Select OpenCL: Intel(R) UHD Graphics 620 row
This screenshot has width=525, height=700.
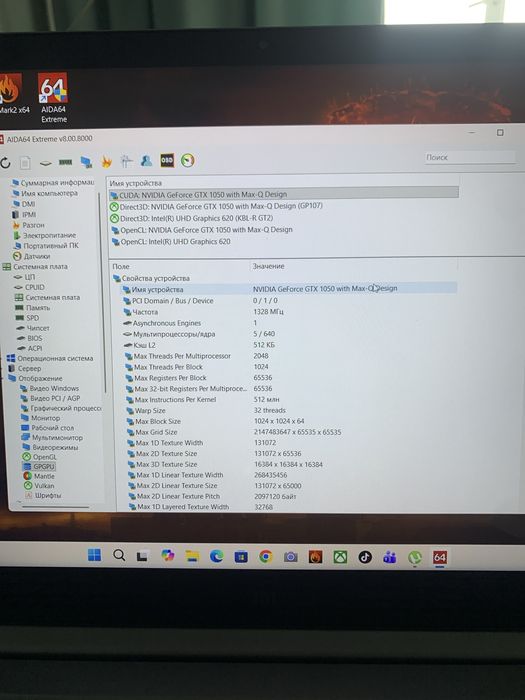[x=171, y=242]
